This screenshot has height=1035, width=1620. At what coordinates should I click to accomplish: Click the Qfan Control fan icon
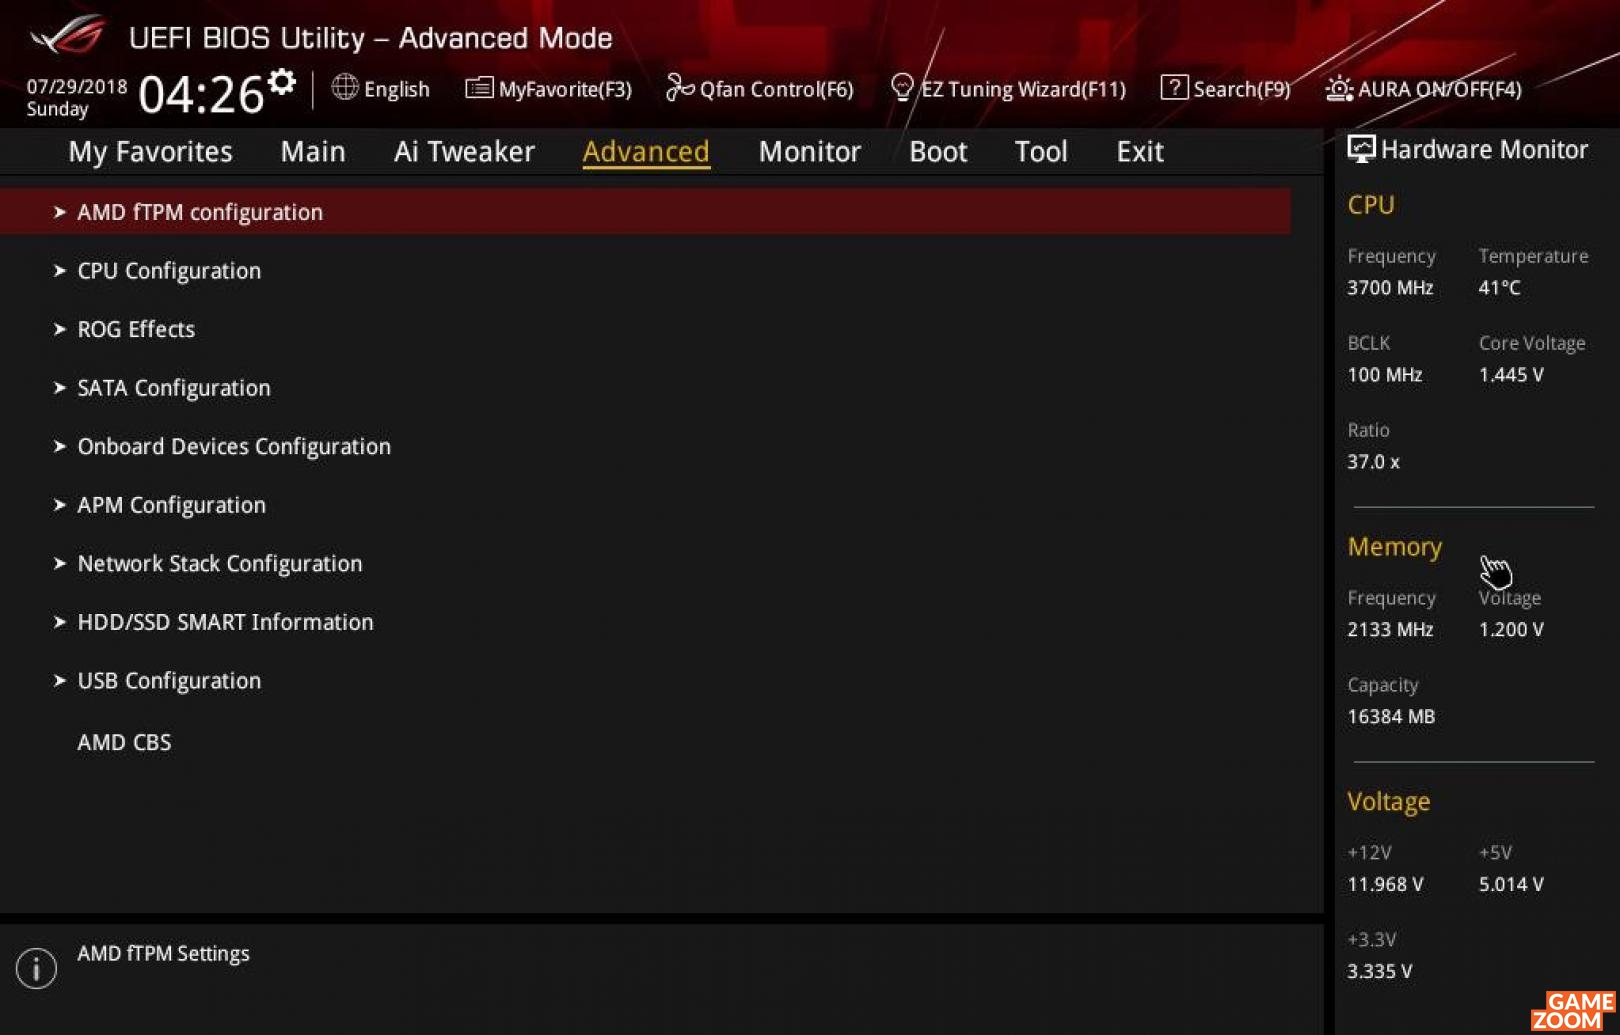[679, 88]
